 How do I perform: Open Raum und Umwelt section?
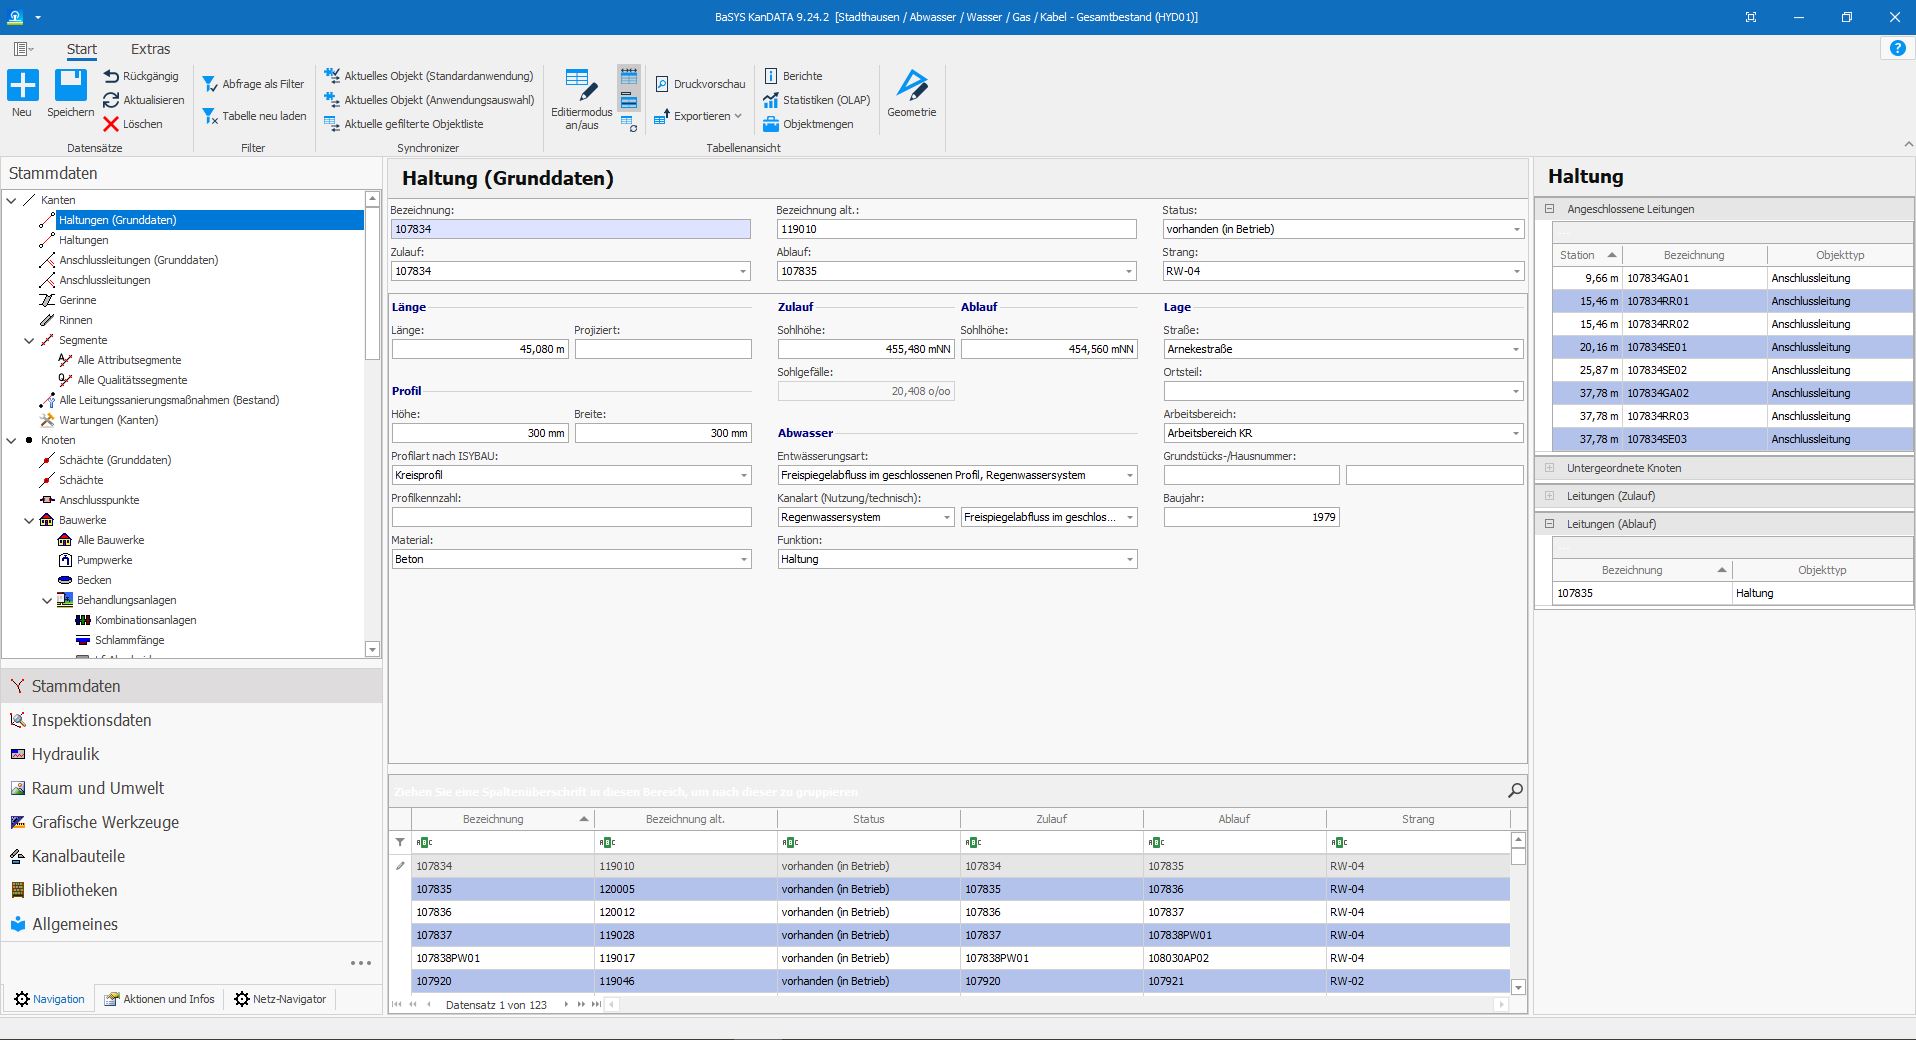[97, 788]
